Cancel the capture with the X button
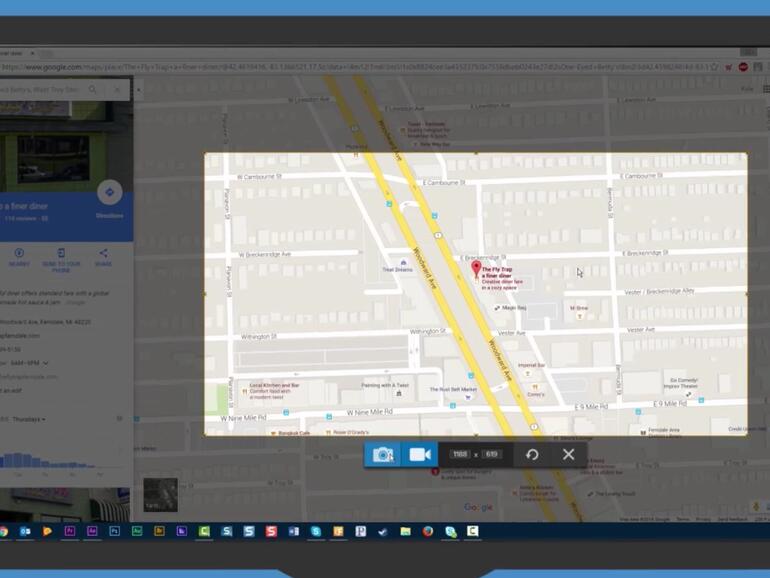 tap(568, 454)
